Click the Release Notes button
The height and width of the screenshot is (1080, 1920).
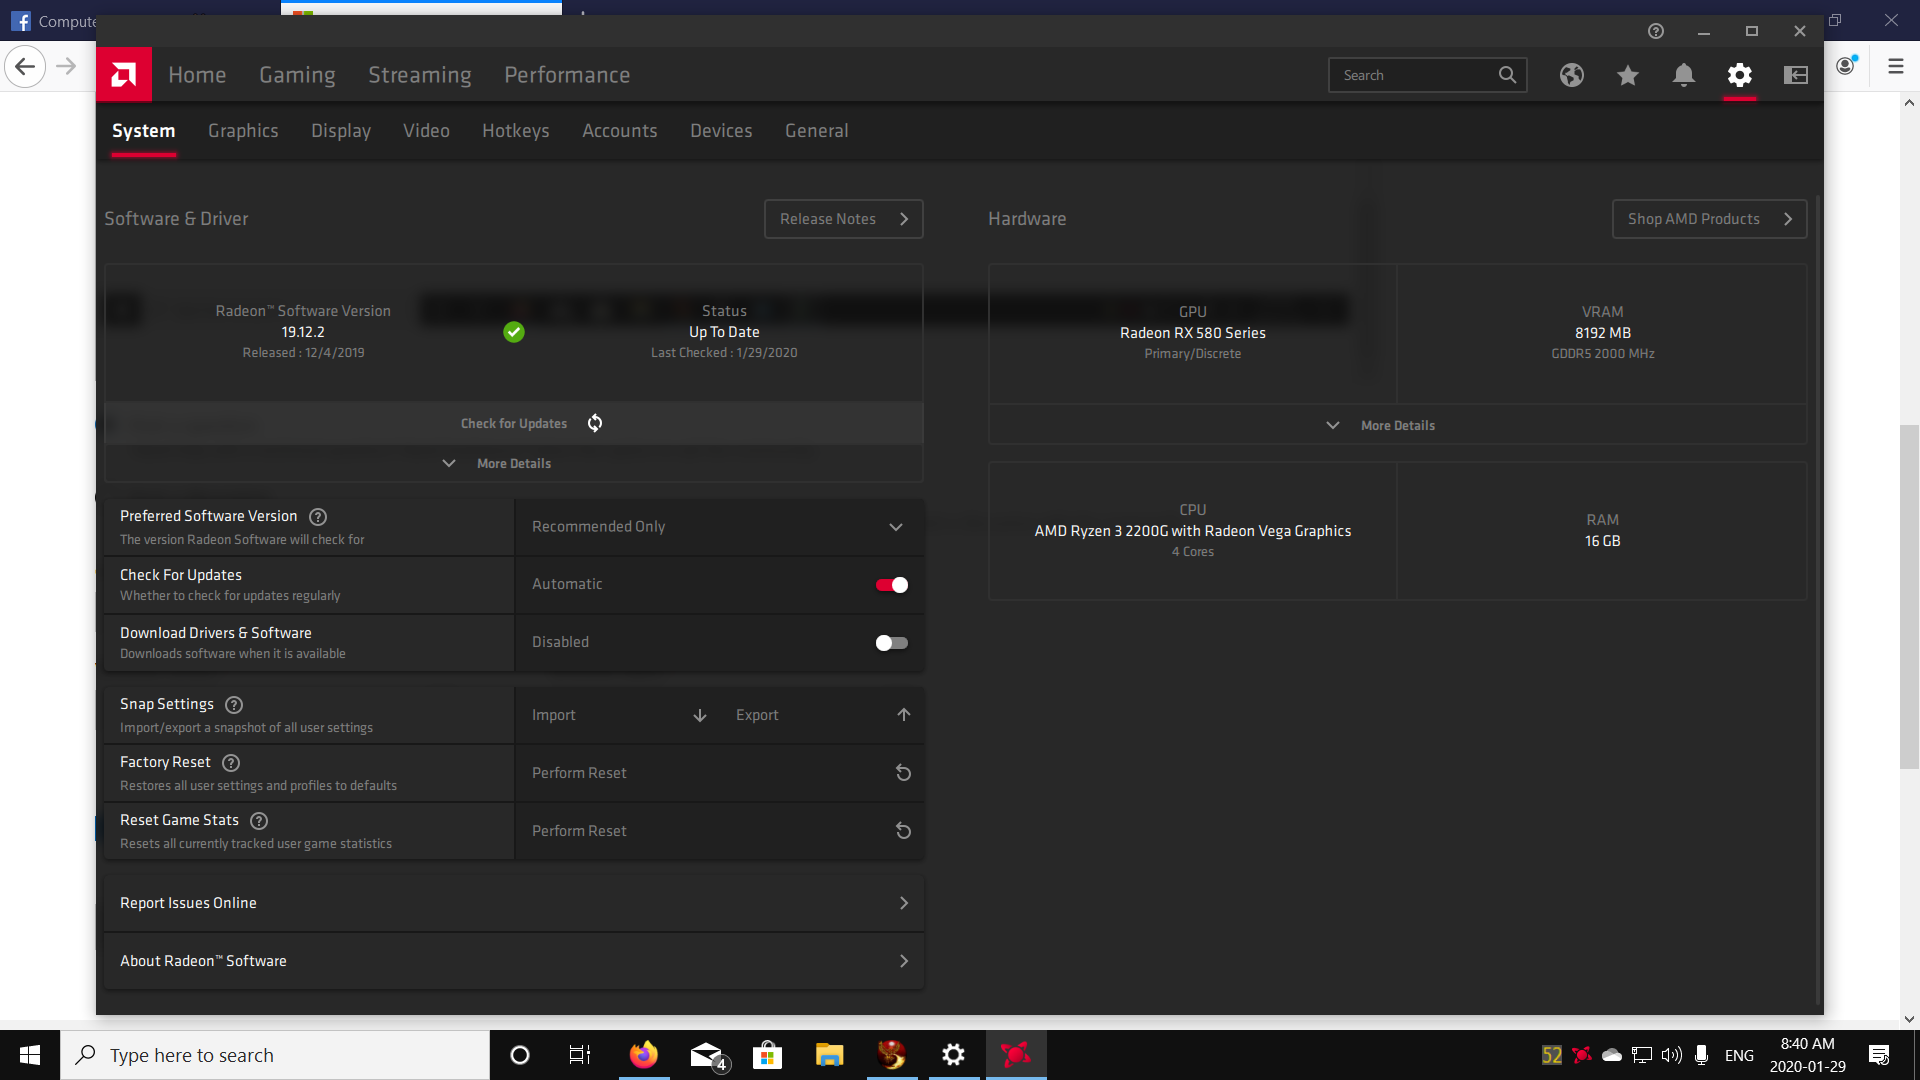(844, 219)
